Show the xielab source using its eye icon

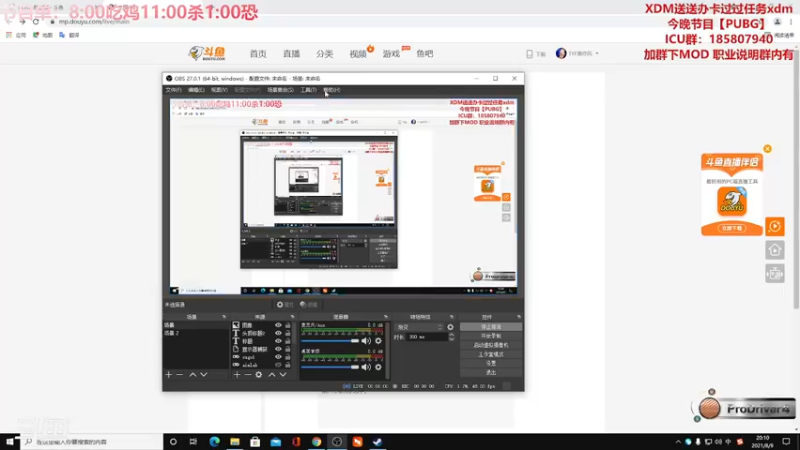[278, 365]
